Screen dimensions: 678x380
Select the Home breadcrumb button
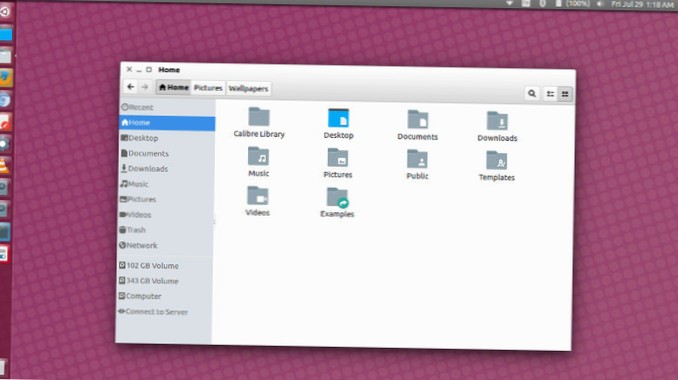pyautogui.click(x=173, y=87)
